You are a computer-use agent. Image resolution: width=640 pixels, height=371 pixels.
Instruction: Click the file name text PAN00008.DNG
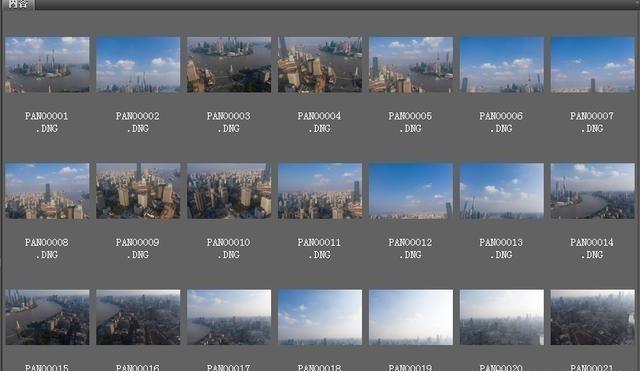47,249
